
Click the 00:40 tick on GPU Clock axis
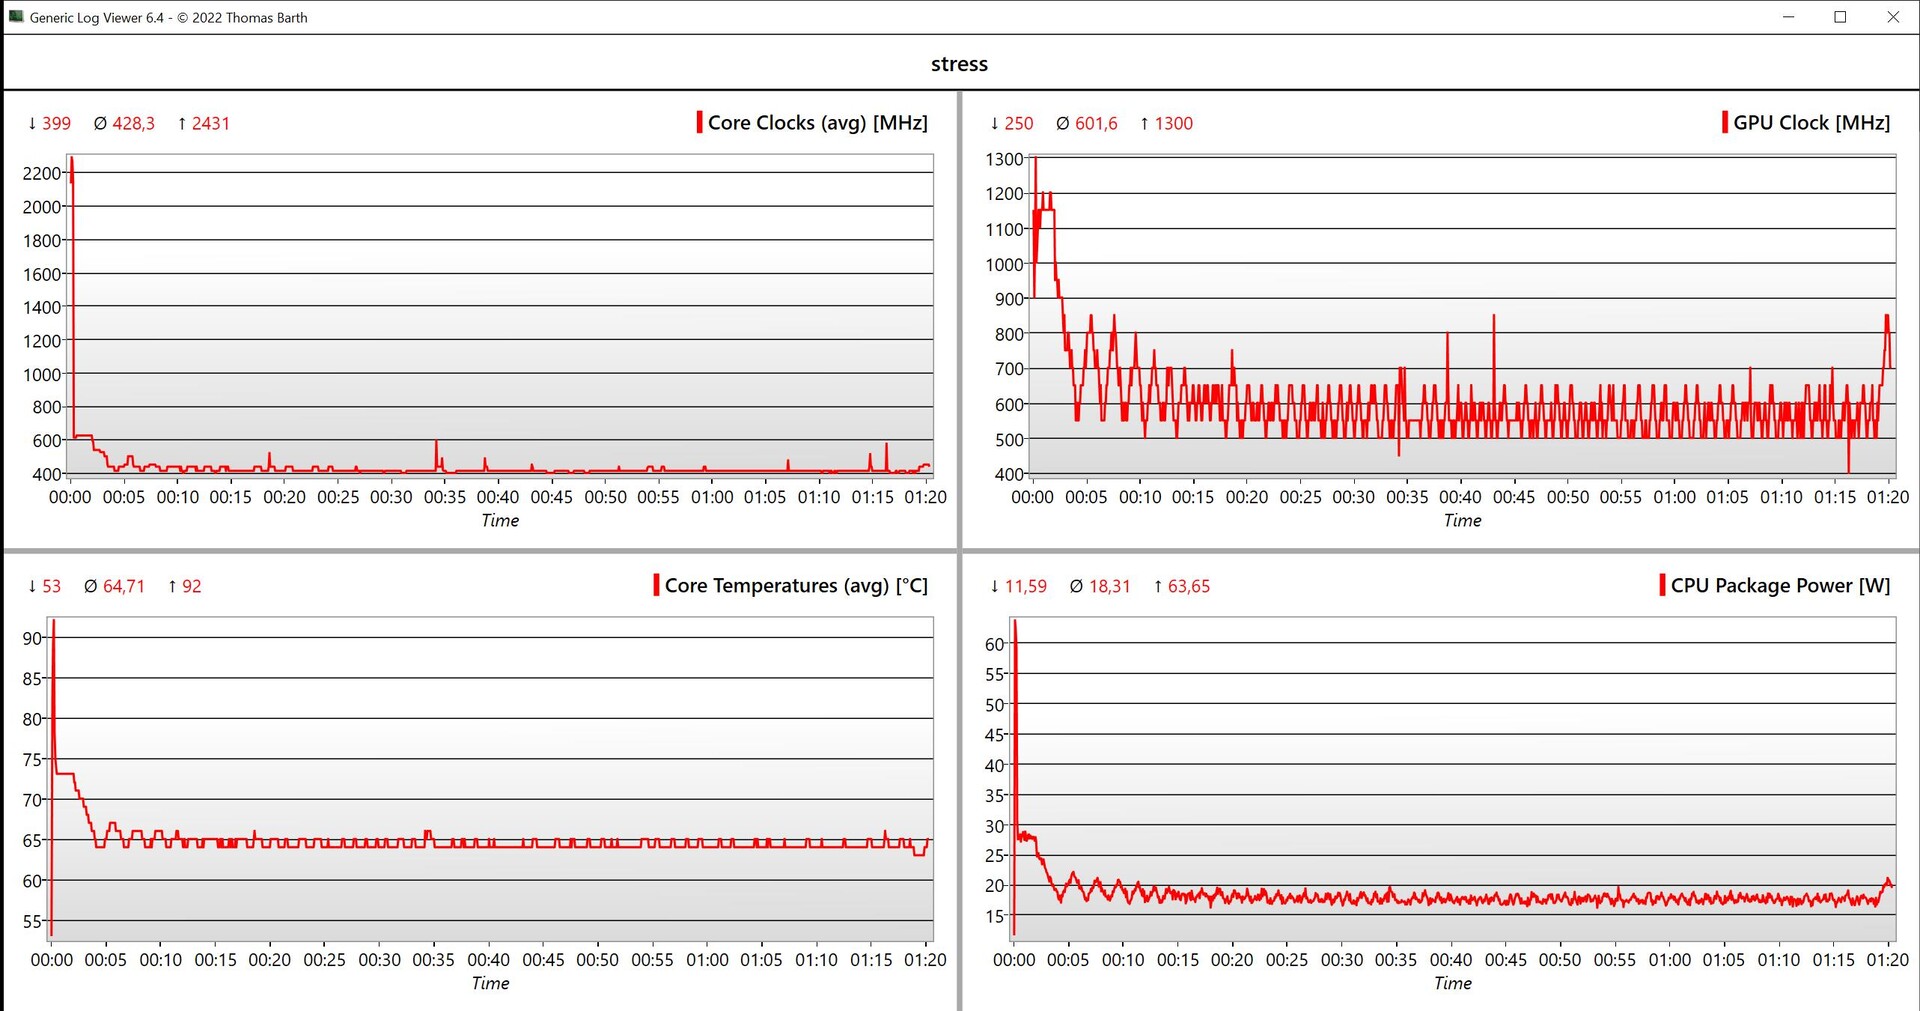[1460, 497]
